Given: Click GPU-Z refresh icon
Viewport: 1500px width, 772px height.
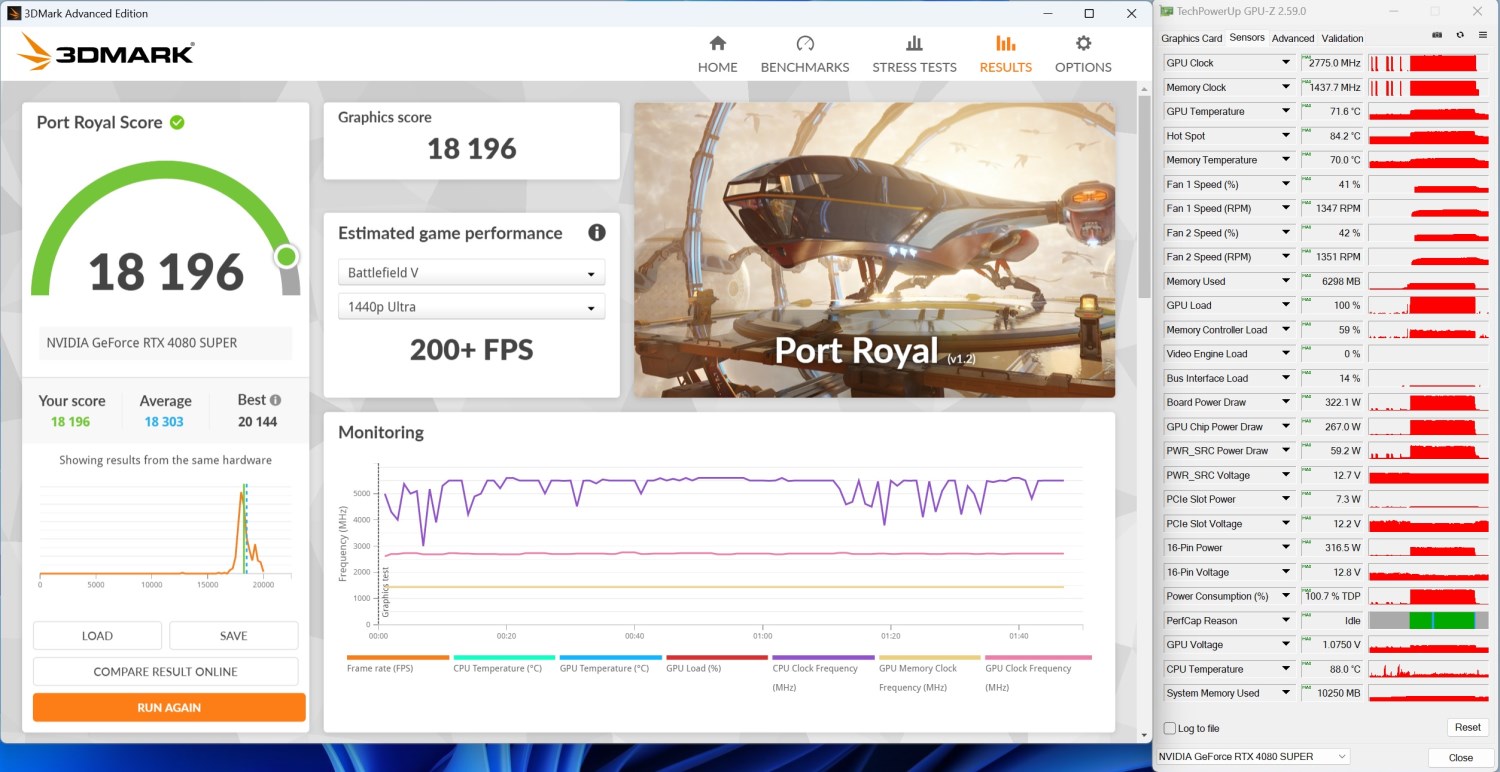Looking at the screenshot, I should [x=1460, y=35].
